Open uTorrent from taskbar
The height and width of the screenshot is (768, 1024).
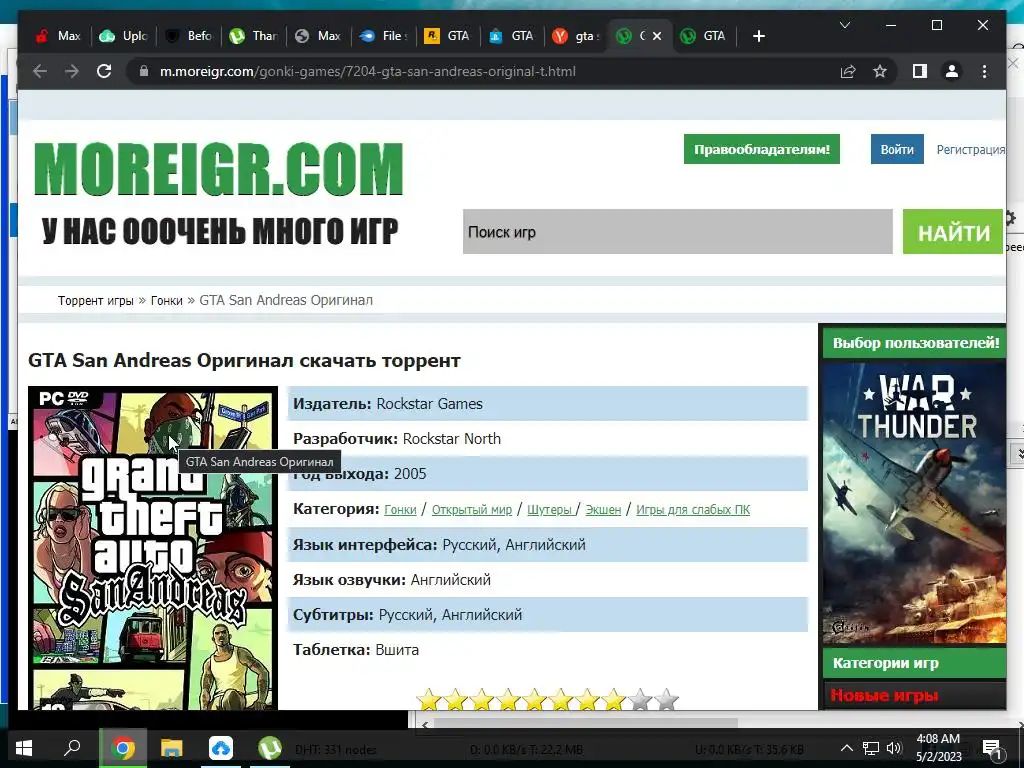click(x=270, y=748)
